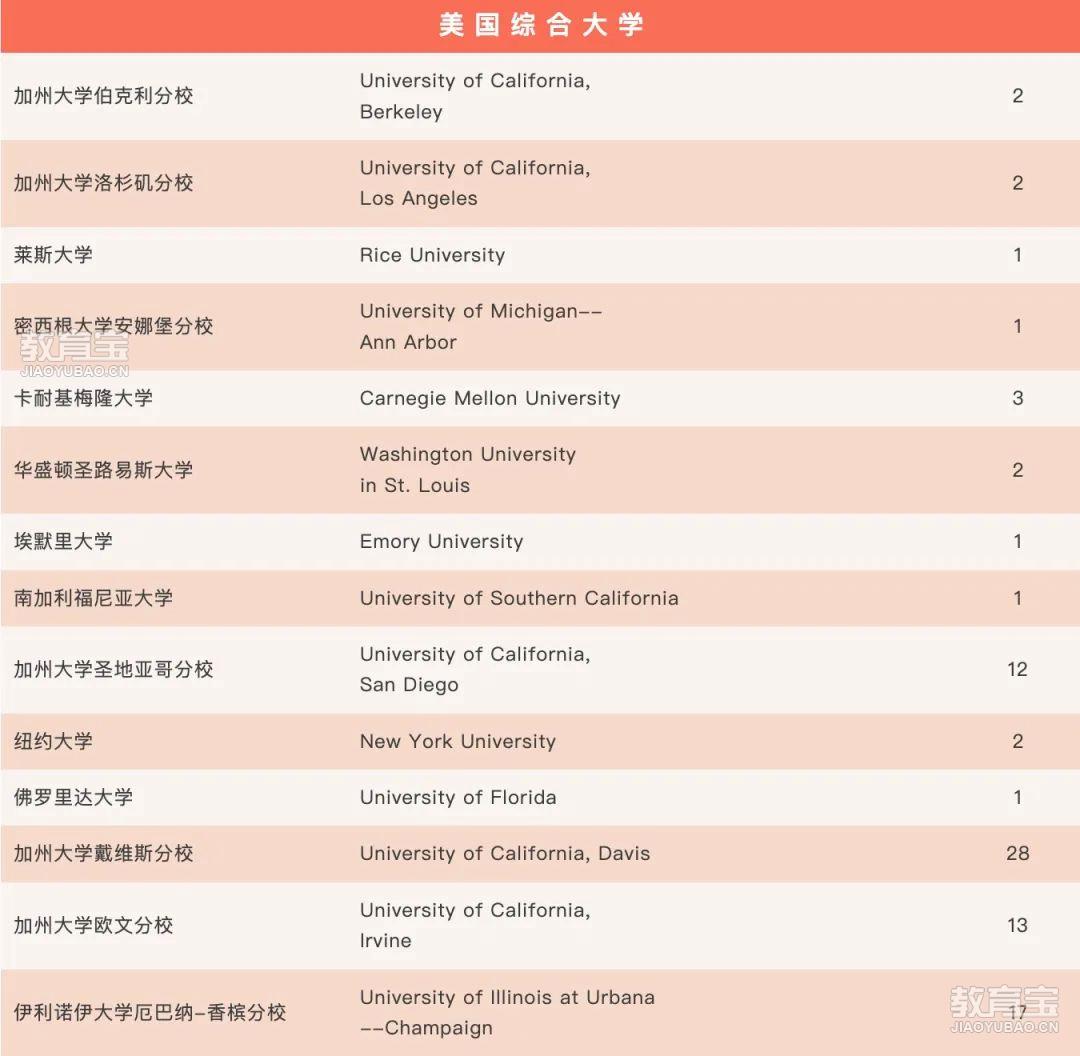
Task: Click "University of Southern California" text
Action: [519, 598]
